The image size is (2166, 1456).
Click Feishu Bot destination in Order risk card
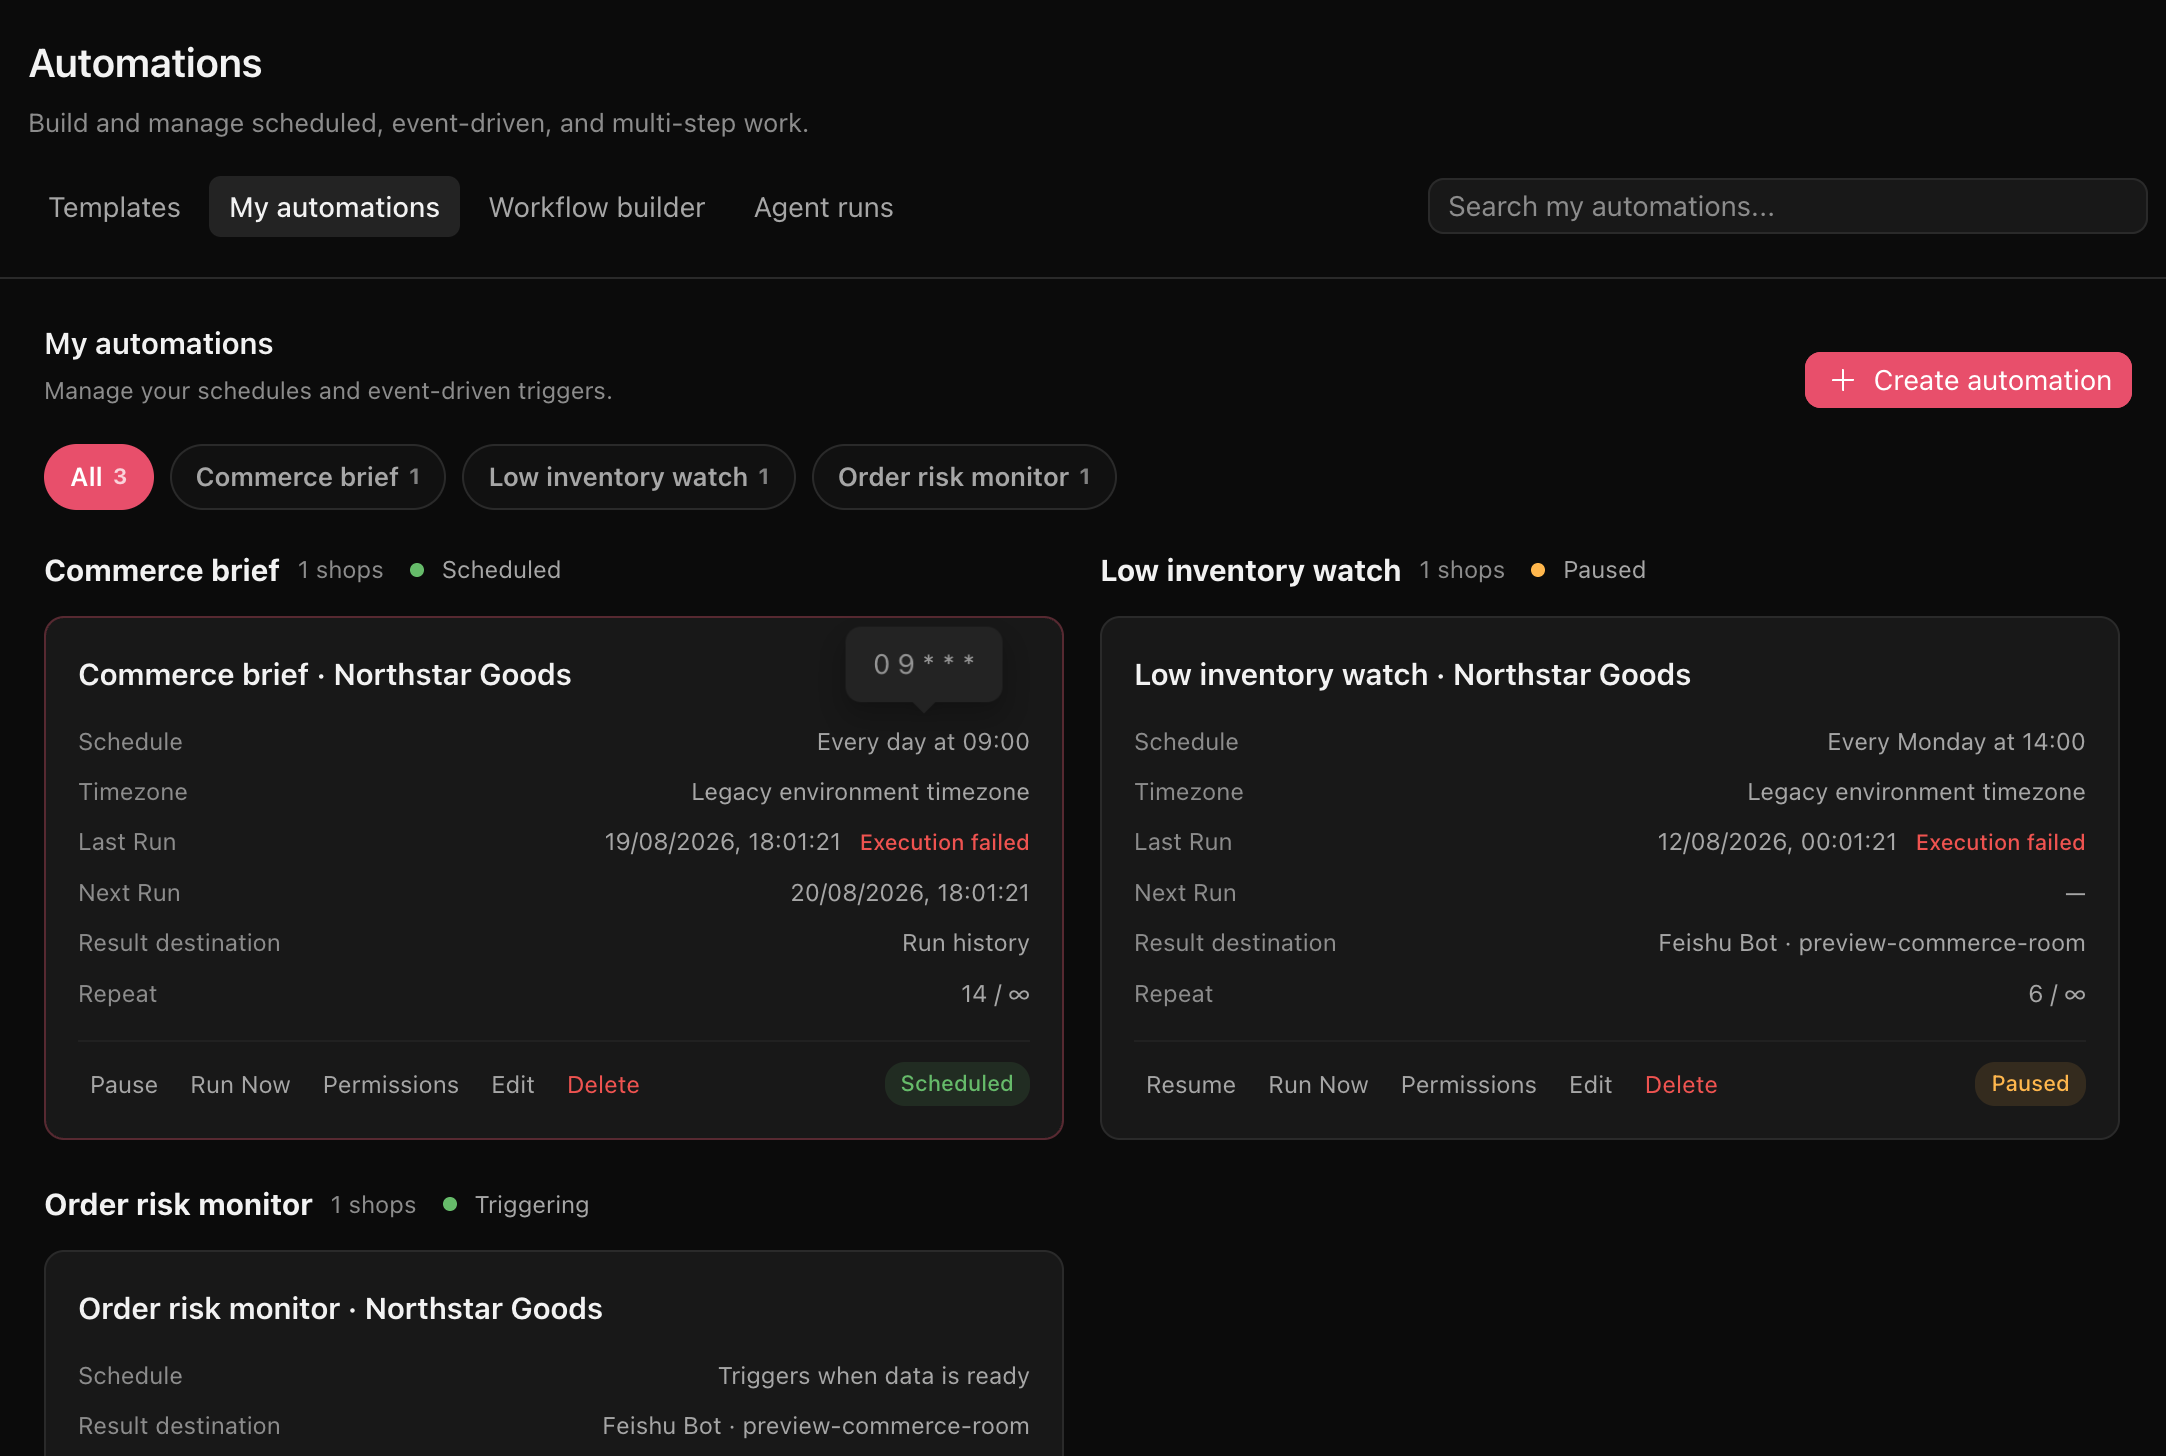(816, 1426)
